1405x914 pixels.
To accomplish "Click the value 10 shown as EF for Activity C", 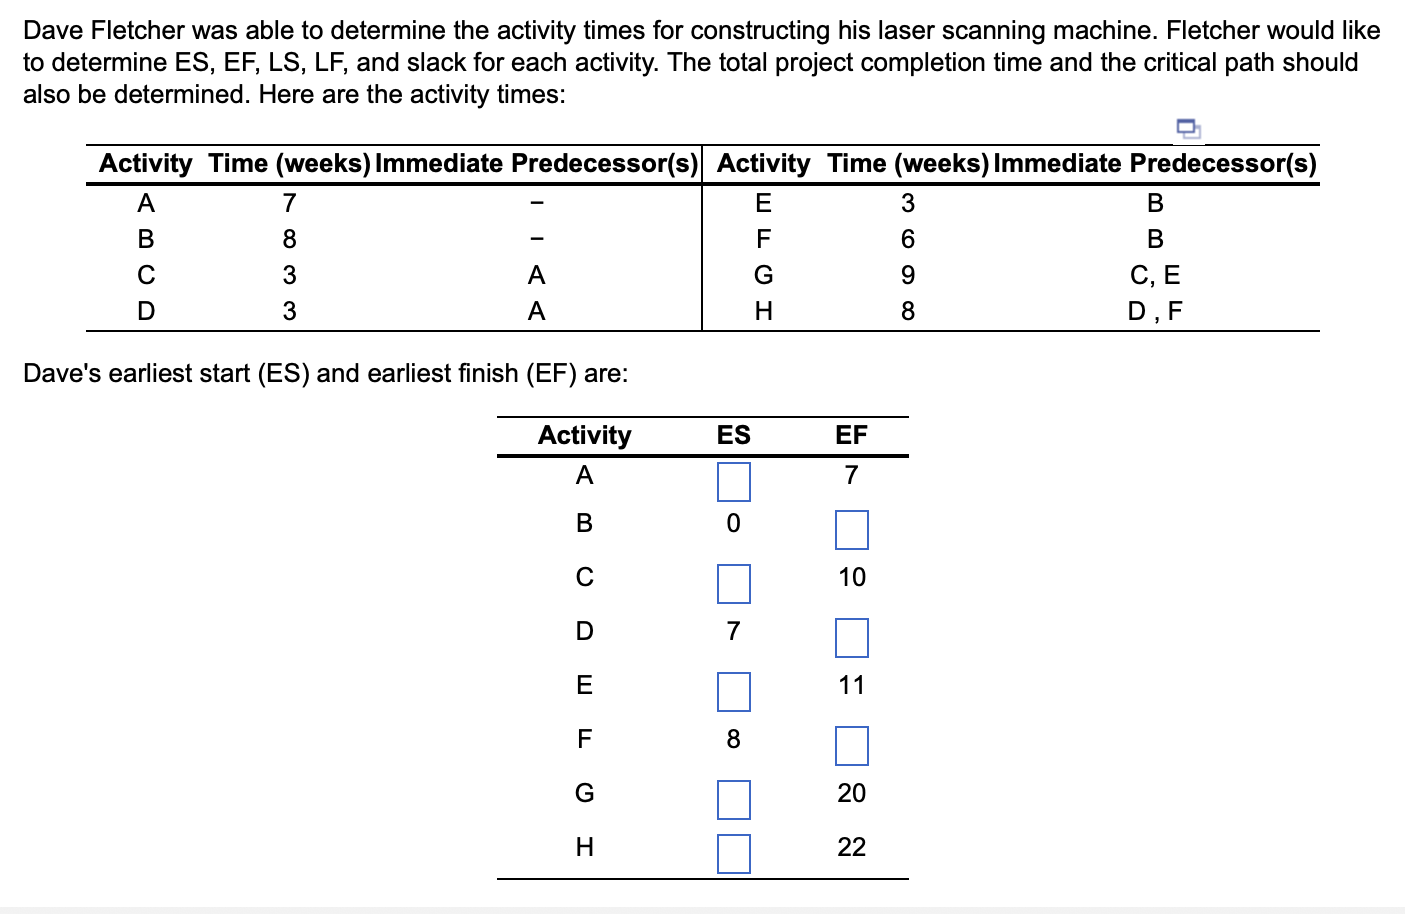I will coord(851,578).
